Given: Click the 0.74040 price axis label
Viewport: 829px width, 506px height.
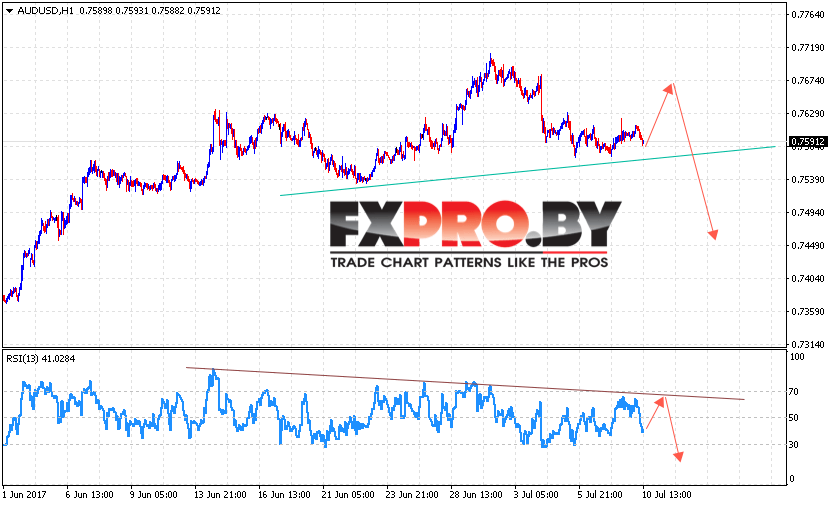Looking at the screenshot, I should pyautogui.click(x=808, y=279).
